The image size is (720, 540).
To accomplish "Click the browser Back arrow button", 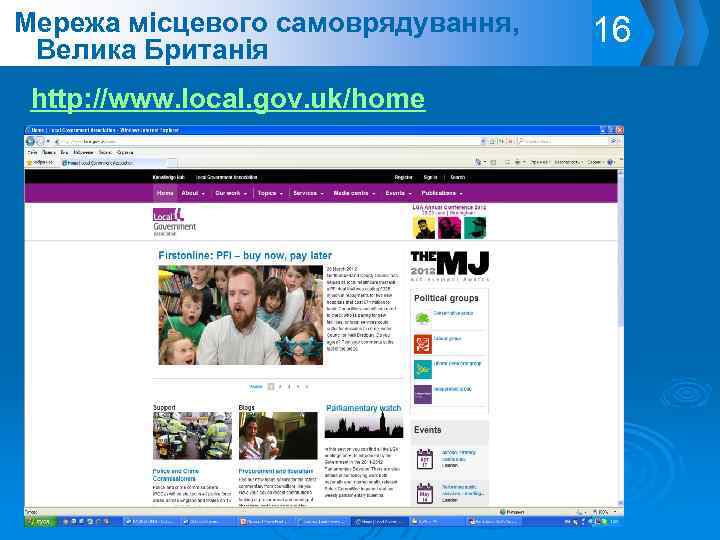I will click(31, 141).
